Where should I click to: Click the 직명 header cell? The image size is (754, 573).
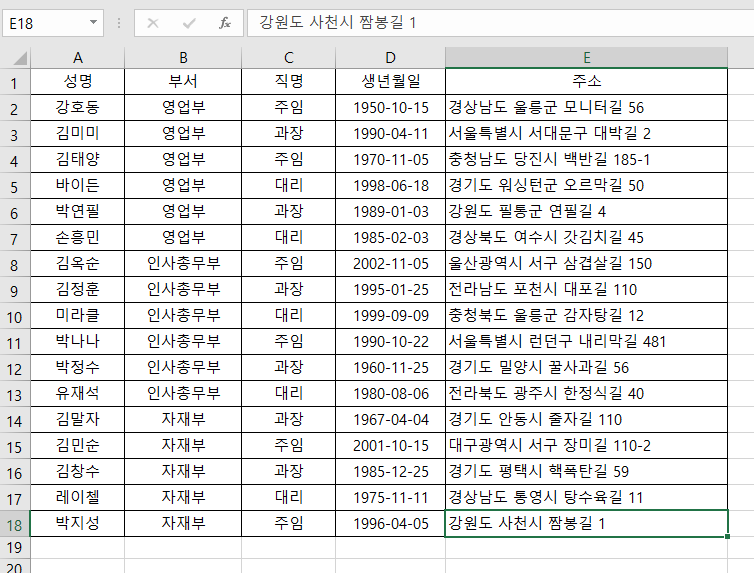pos(288,81)
